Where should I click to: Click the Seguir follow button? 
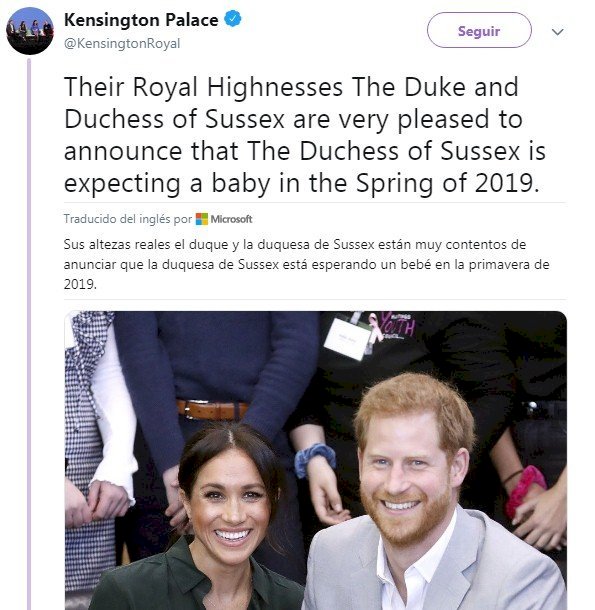479,30
